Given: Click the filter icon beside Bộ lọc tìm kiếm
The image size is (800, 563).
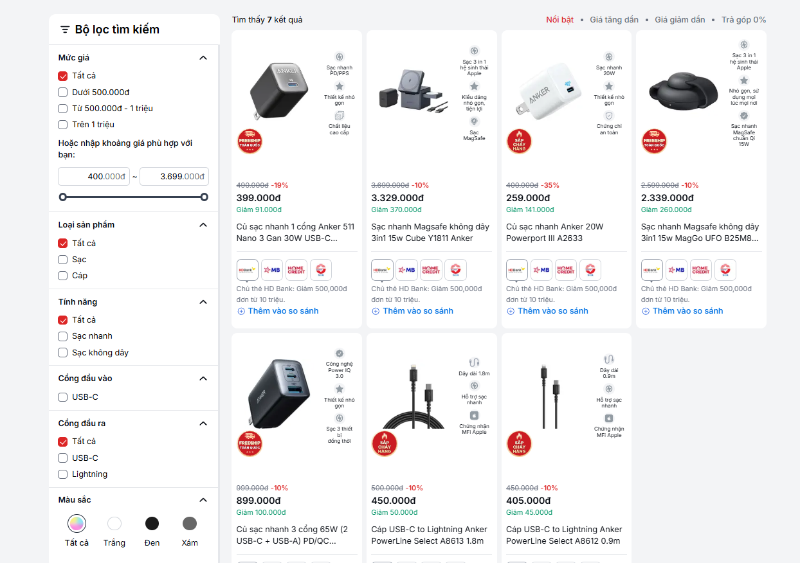Looking at the screenshot, I should pyautogui.click(x=65, y=30).
